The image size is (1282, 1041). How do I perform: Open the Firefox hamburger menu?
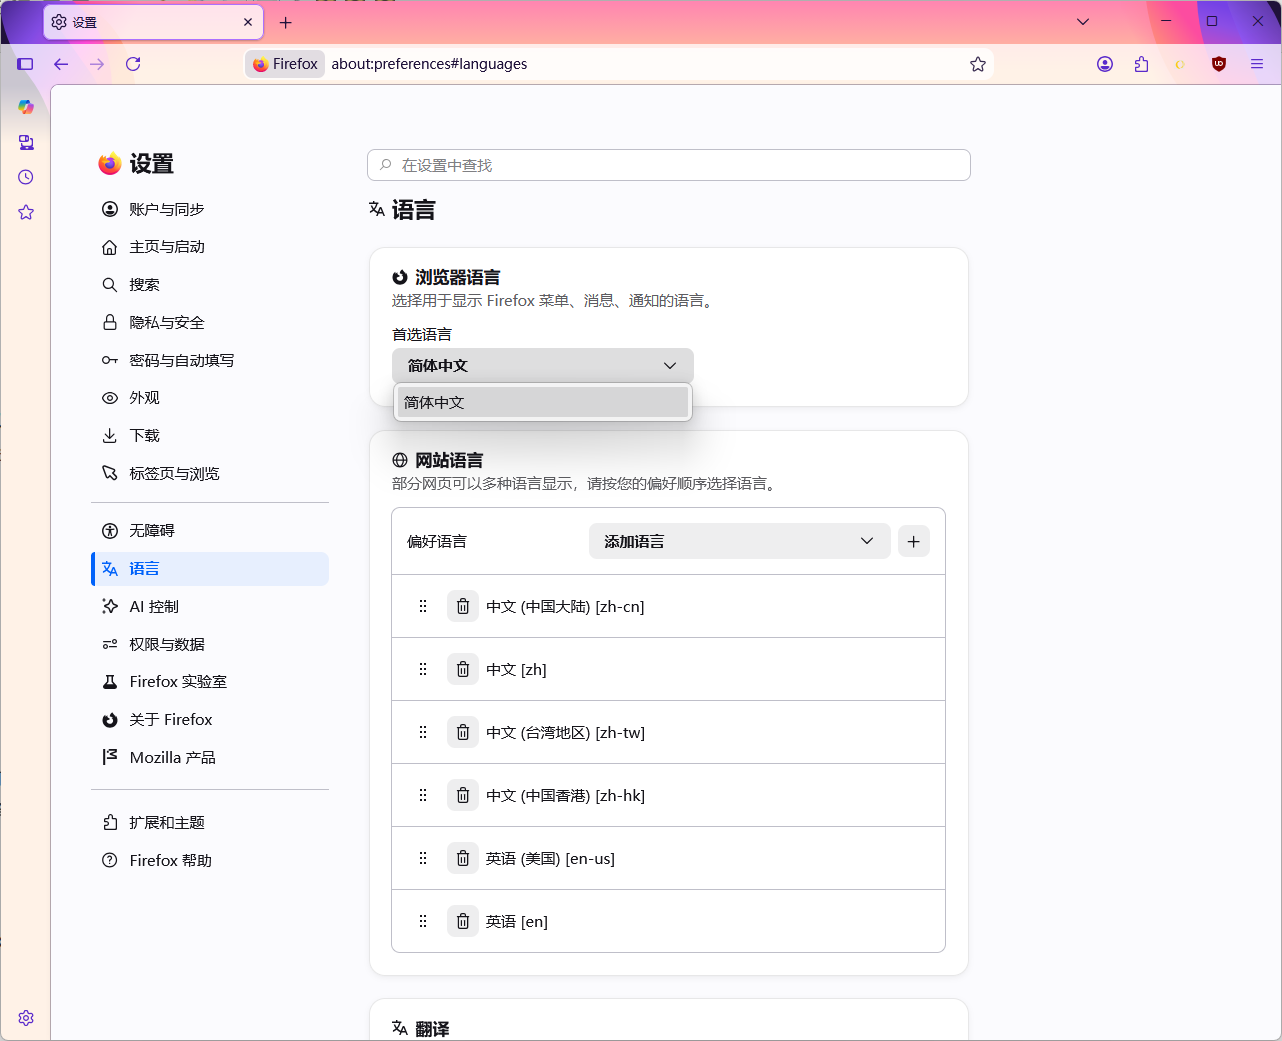[1257, 64]
